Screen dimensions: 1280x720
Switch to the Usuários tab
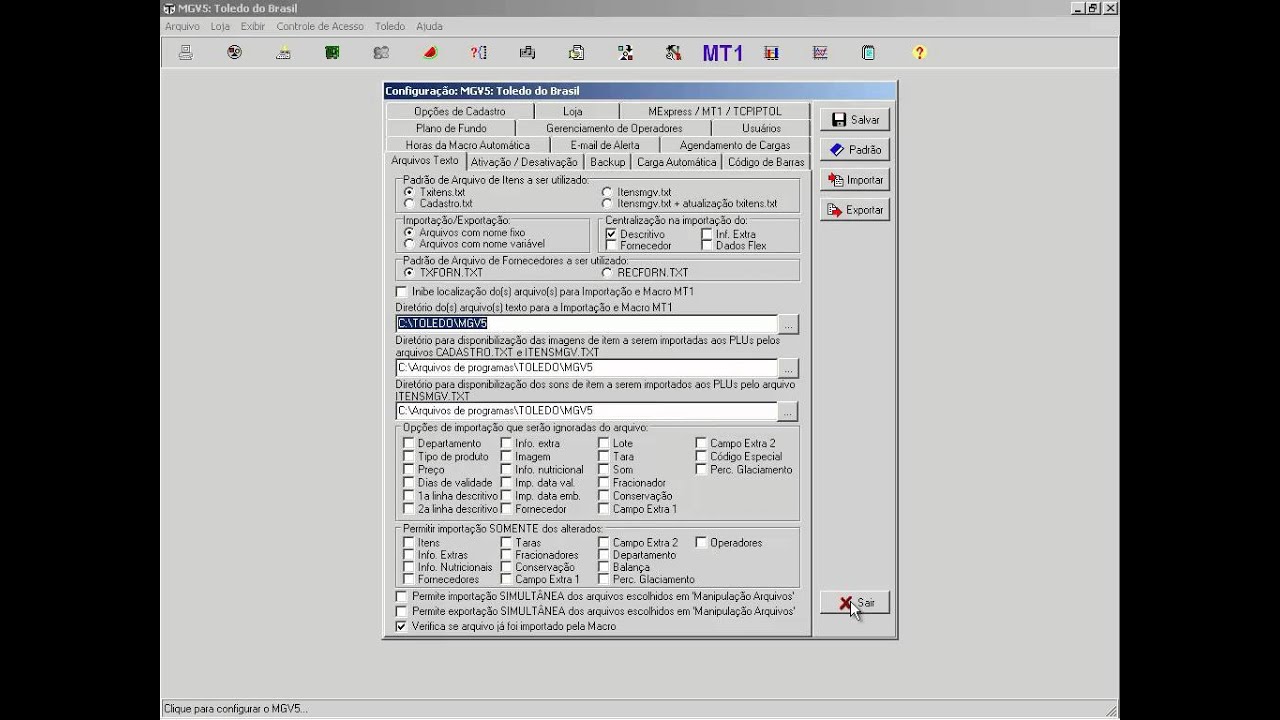click(x=762, y=128)
